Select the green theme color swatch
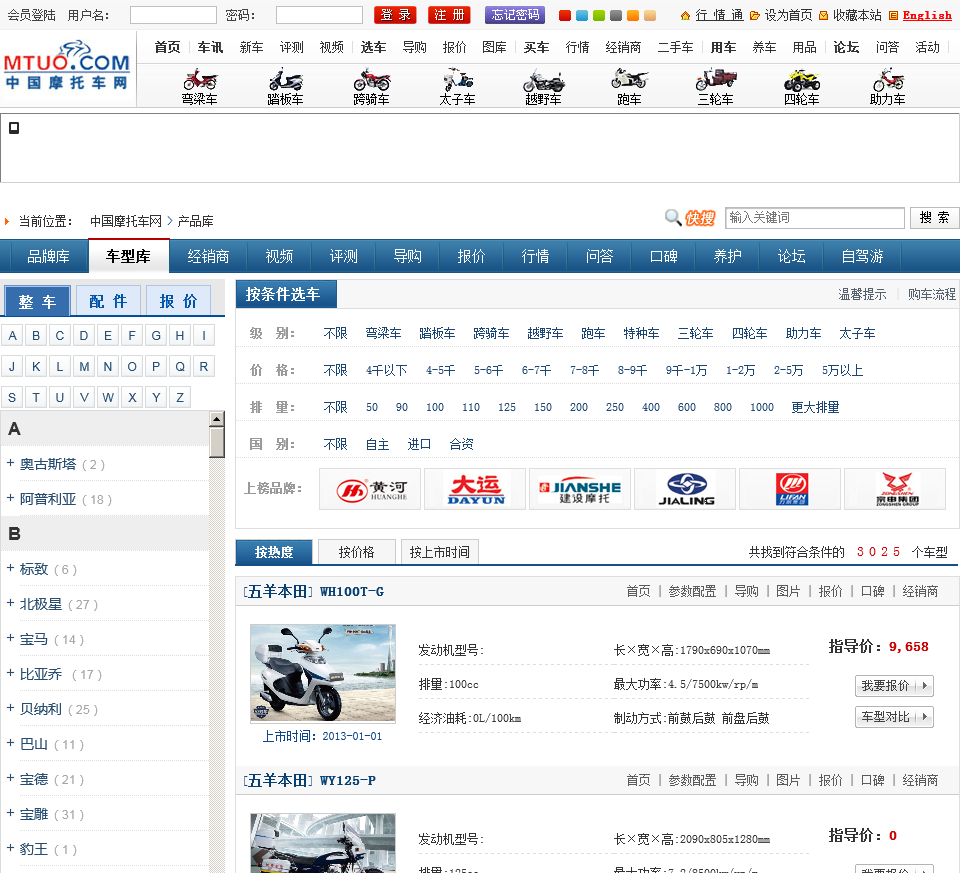 (x=599, y=15)
